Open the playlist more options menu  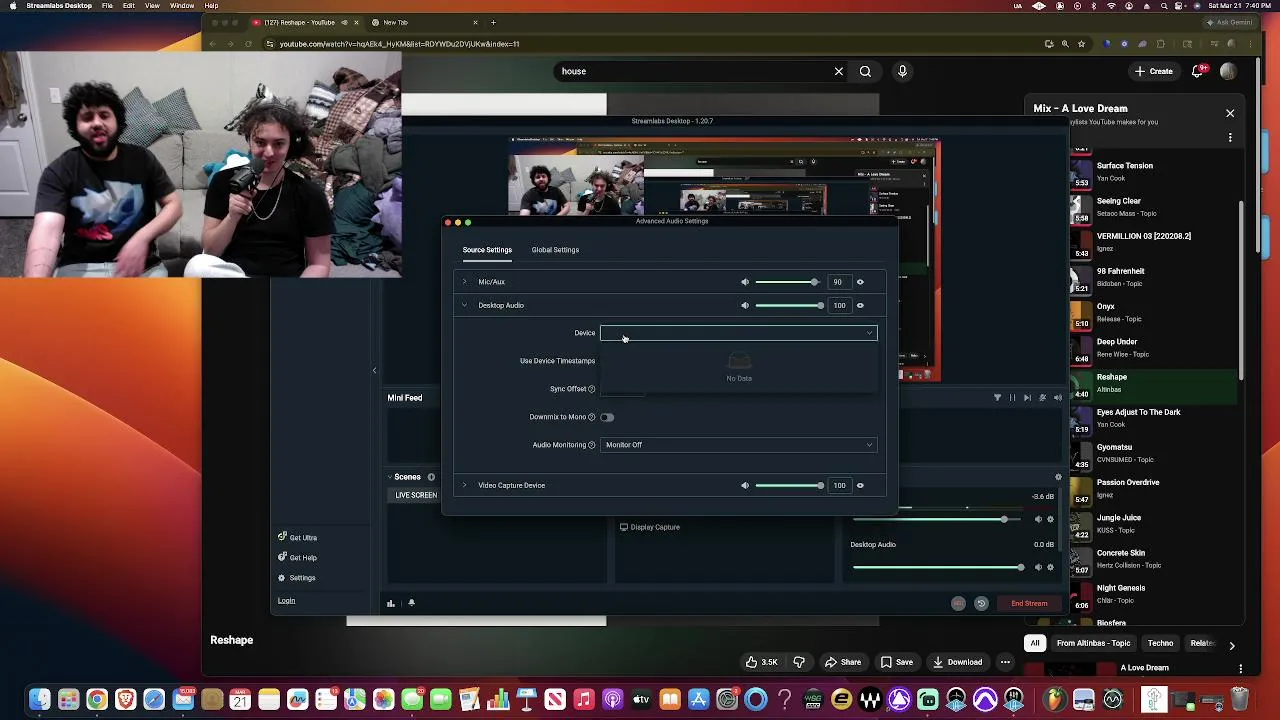(1230, 138)
